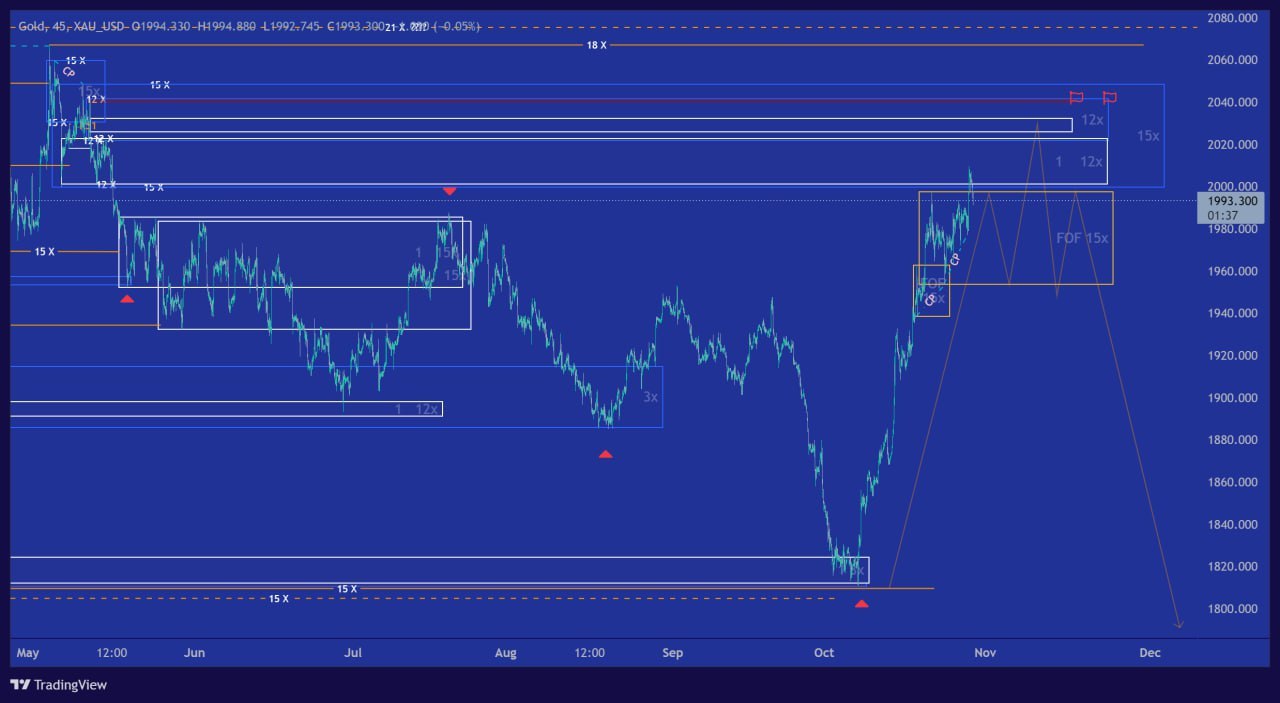Viewport: 1280px width, 703px height.
Task: Click the Gold XAU_USD symbol title
Action: [x=68, y=26]
